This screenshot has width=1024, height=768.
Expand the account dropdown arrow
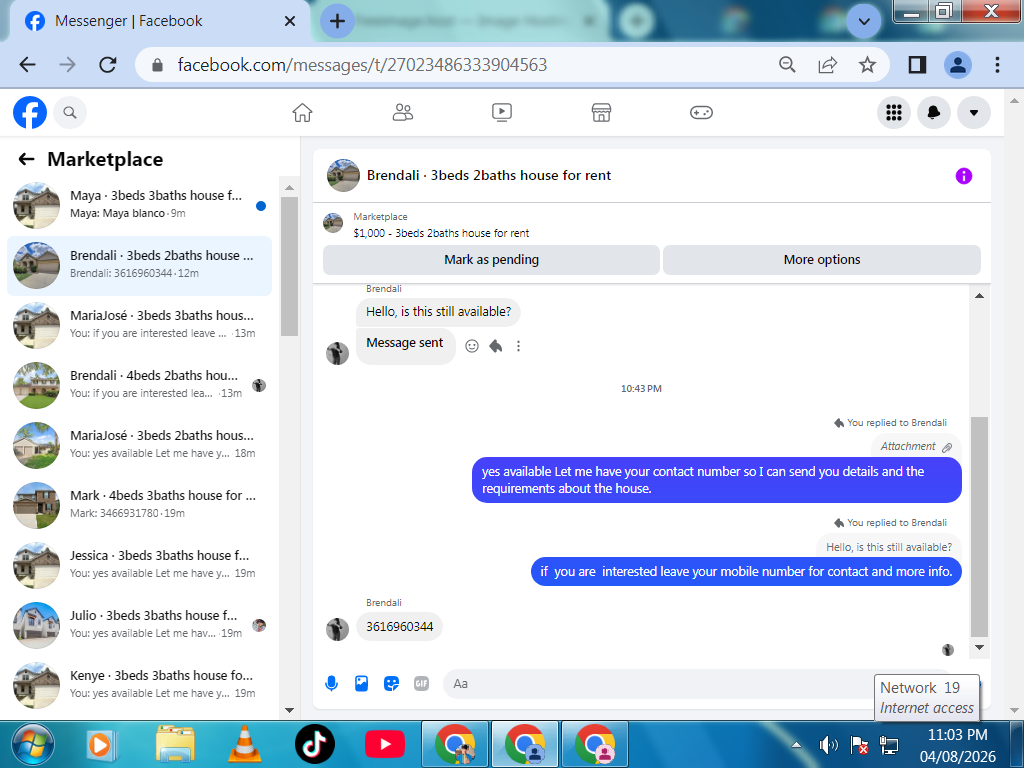(x=974, y=112)
